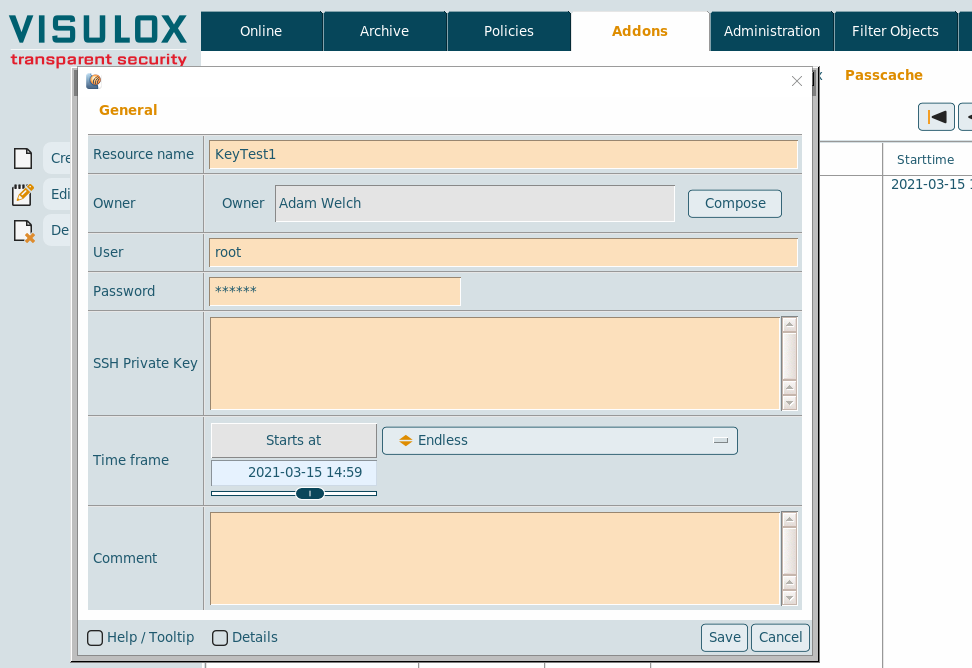The height and width of the screenshot is (668, 972).
Task: Save the resource entry
Action: pos(724,638)
